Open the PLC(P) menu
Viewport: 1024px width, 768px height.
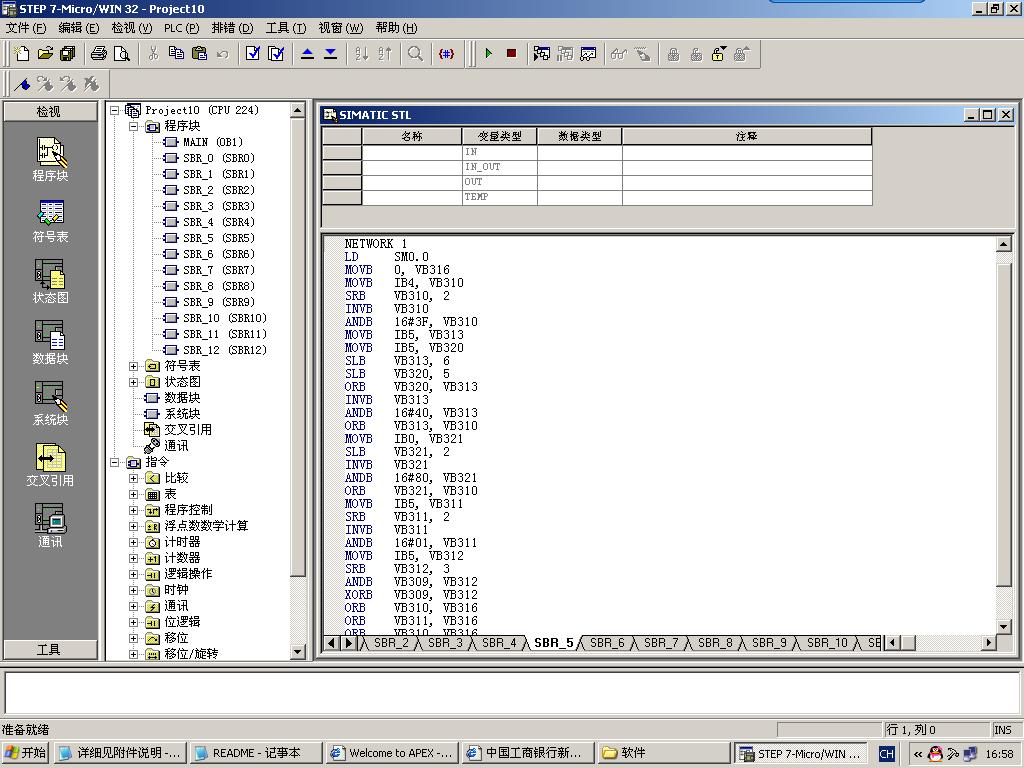pyautogui.click(x=181, y=28)
